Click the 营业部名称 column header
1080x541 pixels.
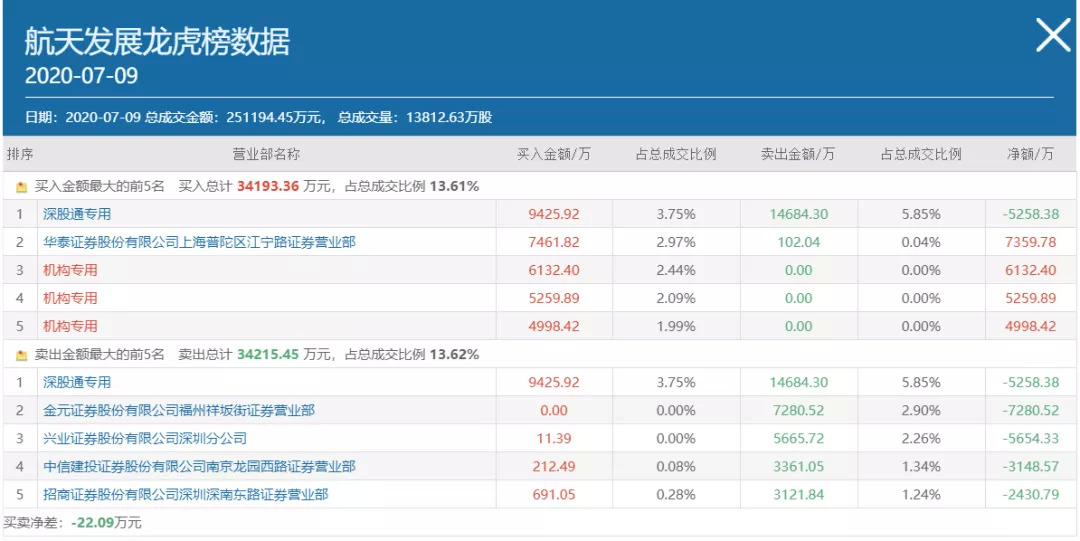point(266,154)
